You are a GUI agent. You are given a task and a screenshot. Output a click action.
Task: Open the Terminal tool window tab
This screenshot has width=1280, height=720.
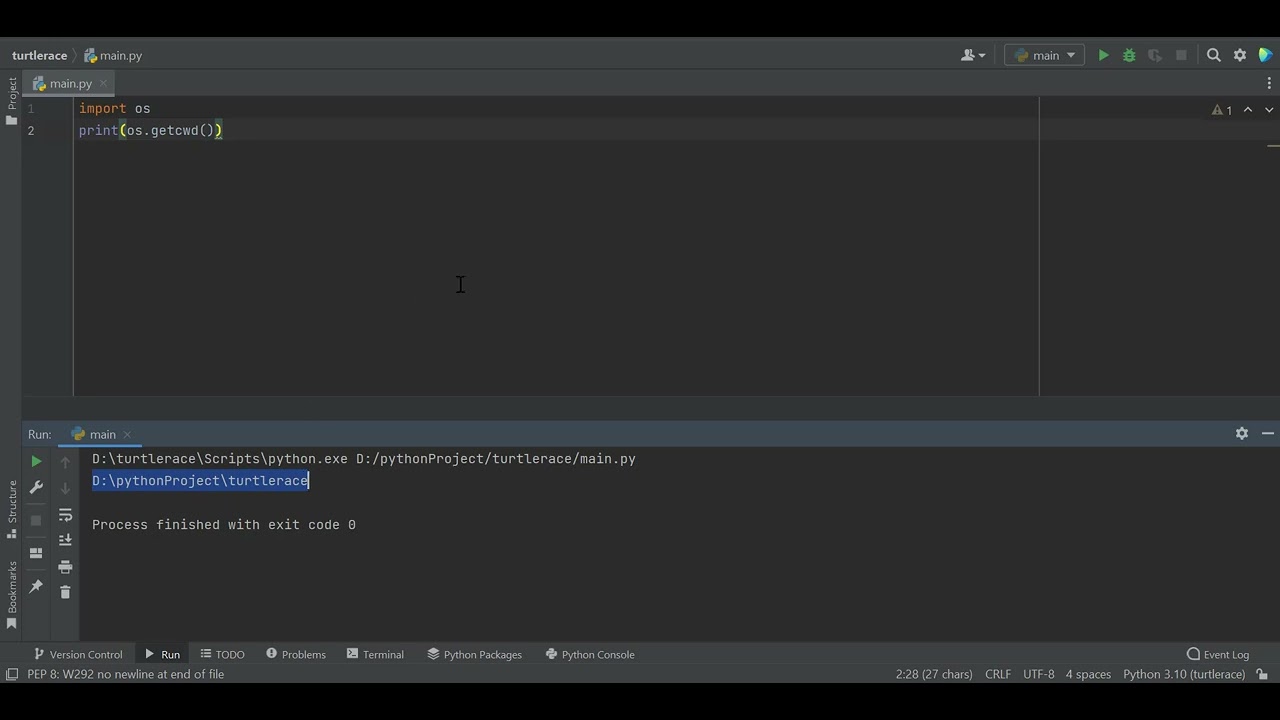[x=375, y=654]
